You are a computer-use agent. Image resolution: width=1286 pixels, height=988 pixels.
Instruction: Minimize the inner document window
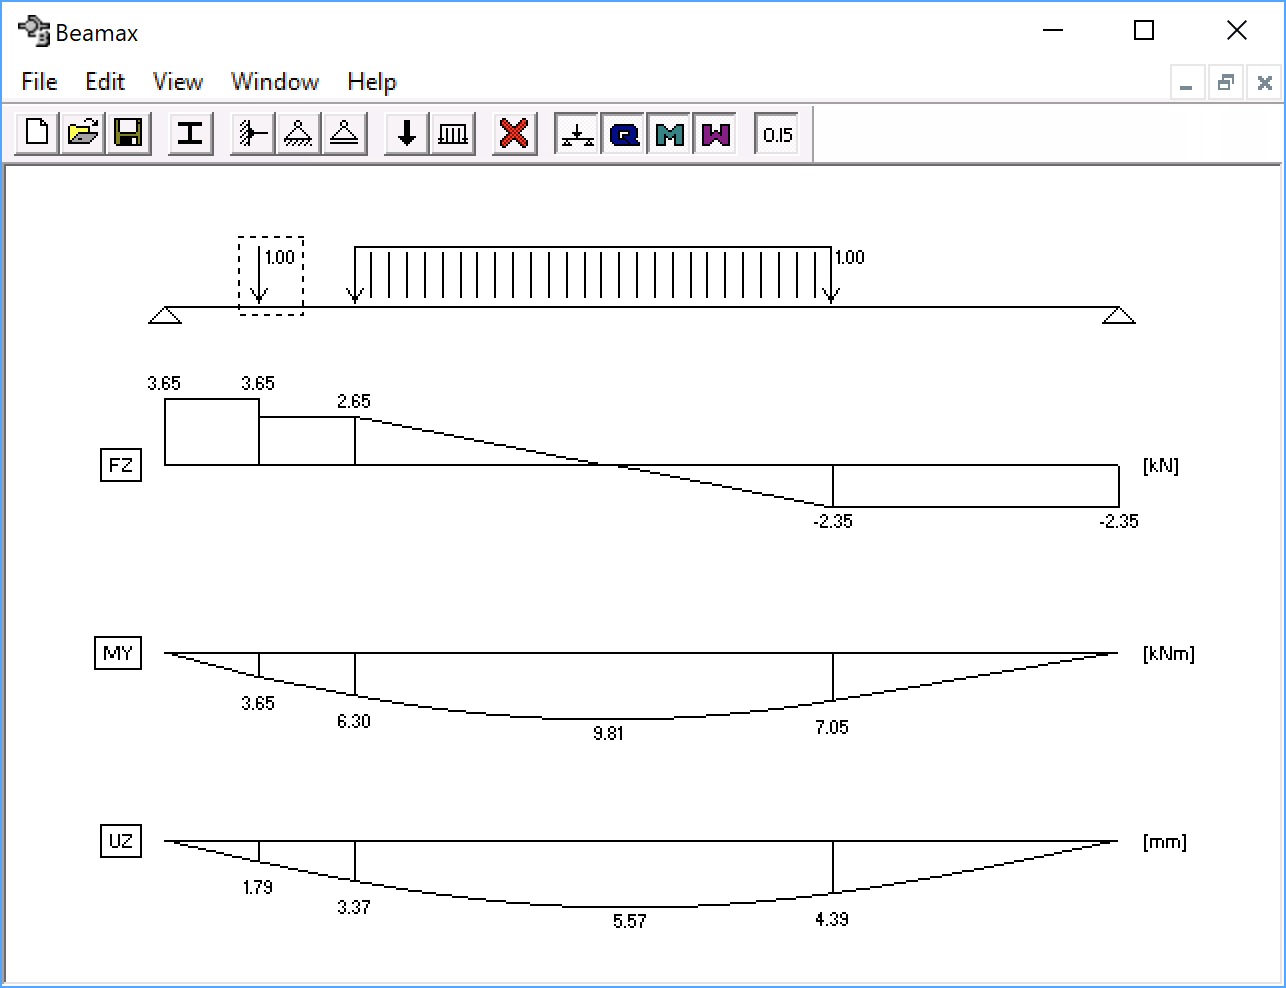1187,83
